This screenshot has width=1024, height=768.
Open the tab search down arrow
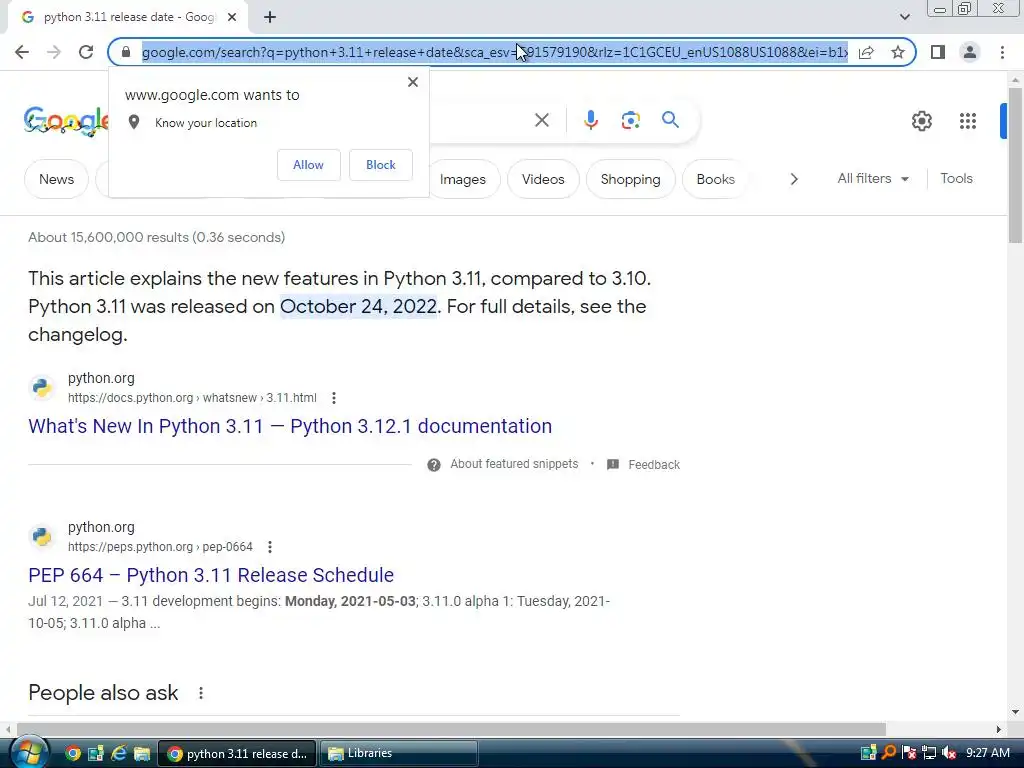904,17
